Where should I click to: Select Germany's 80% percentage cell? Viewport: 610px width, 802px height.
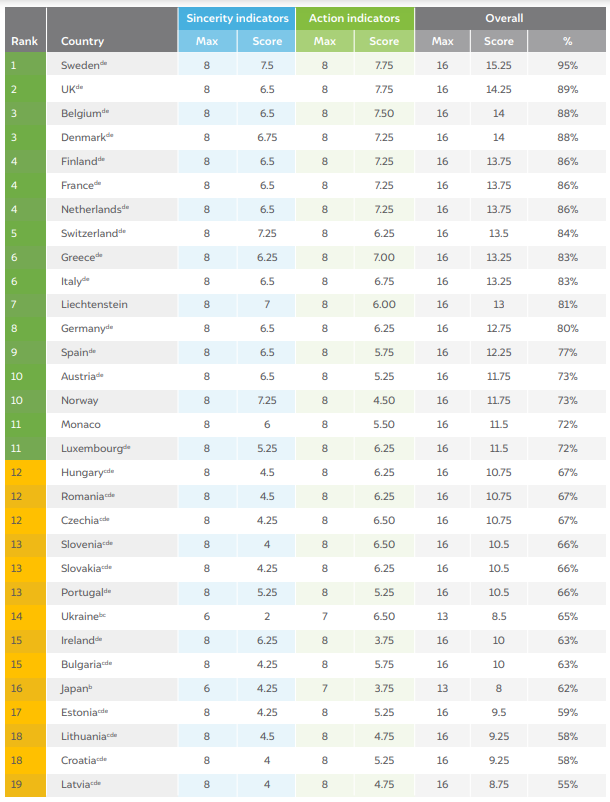(568, 328)
